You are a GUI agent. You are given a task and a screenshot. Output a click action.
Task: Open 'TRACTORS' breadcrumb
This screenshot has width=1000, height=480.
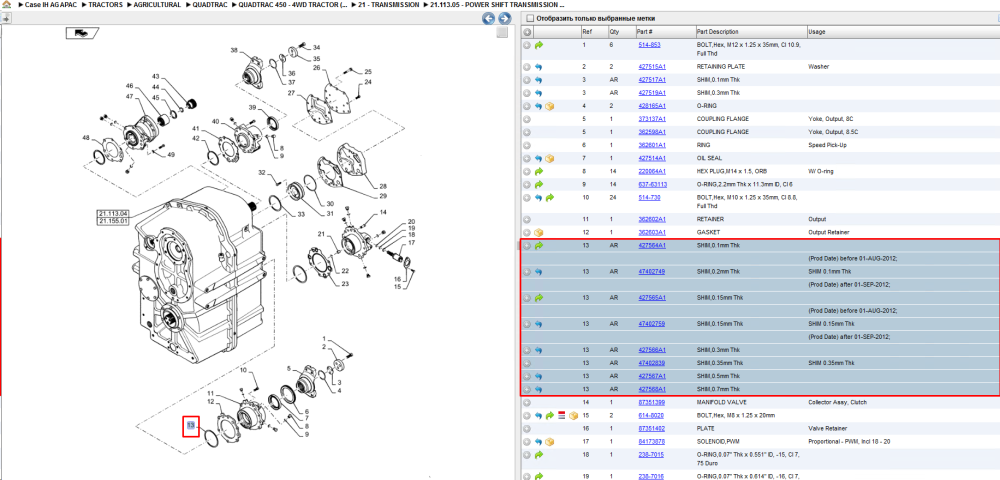coord(105,4)
